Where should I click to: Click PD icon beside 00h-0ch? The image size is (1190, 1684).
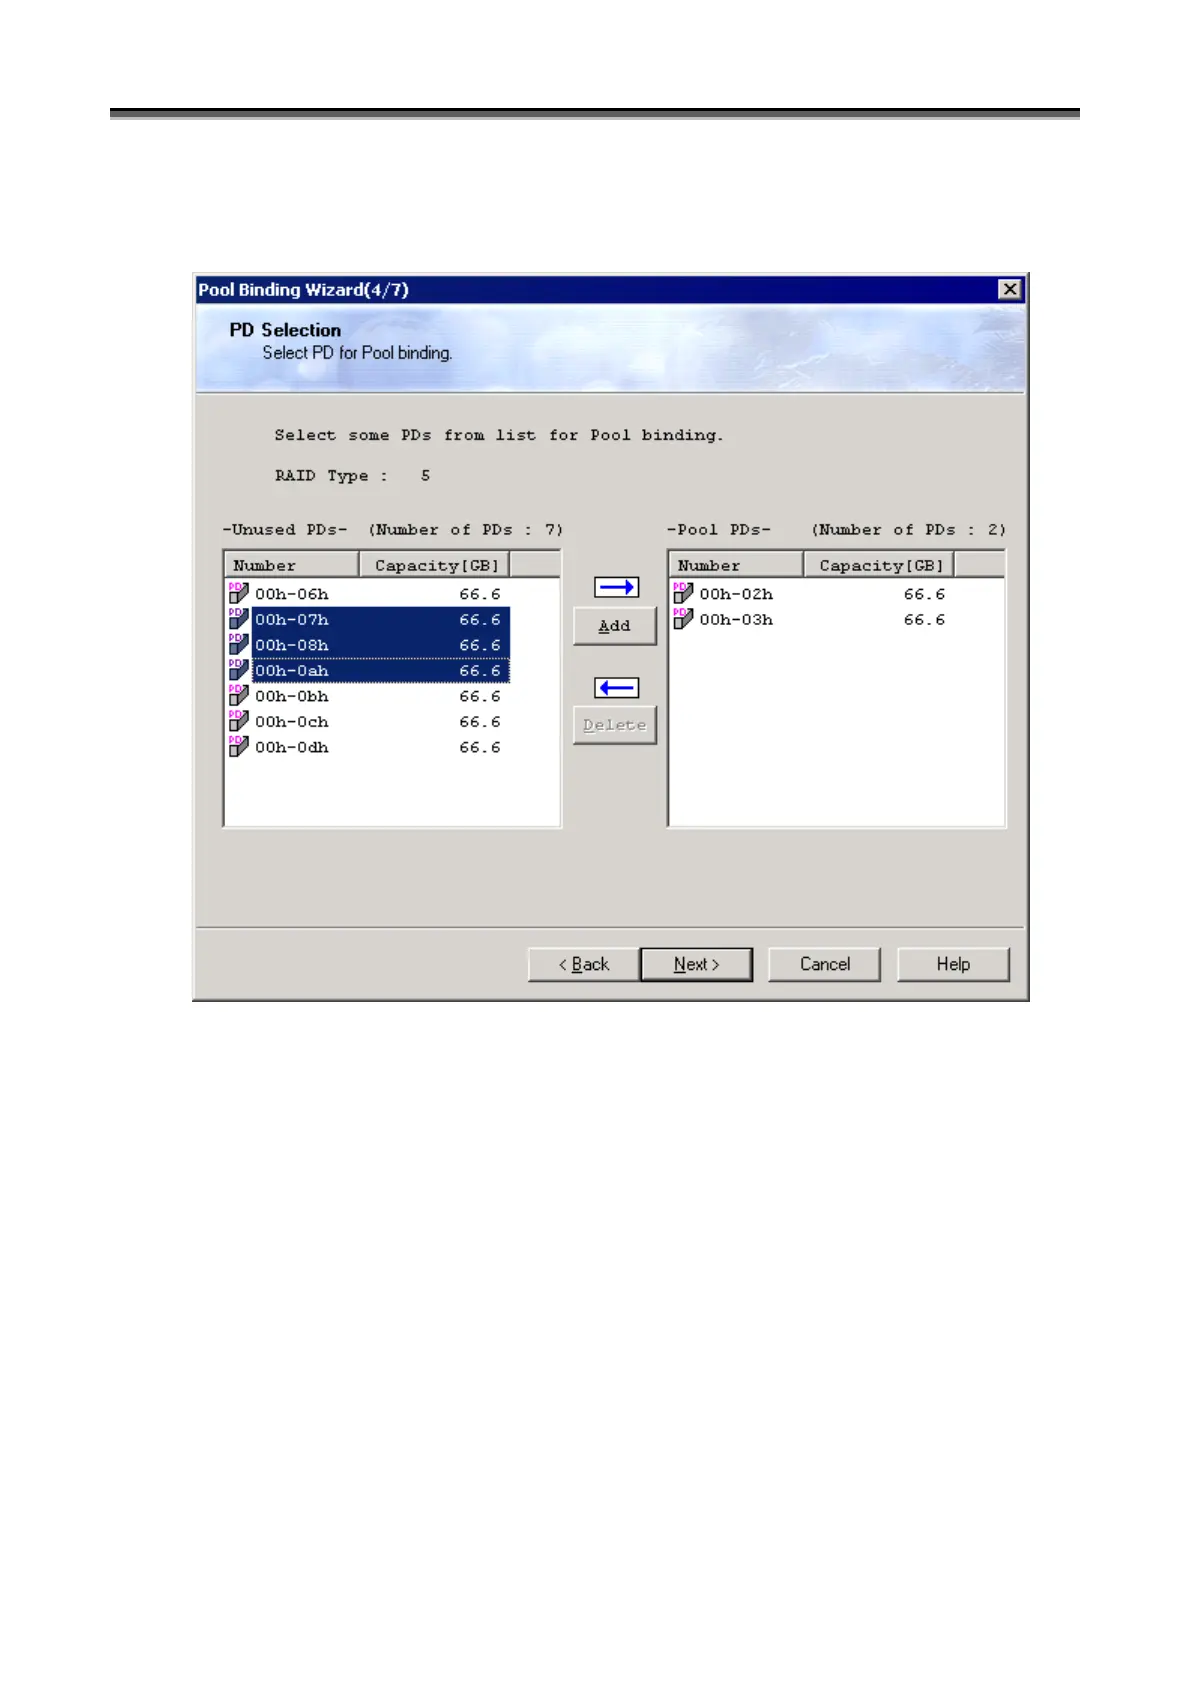pos(238,721)
